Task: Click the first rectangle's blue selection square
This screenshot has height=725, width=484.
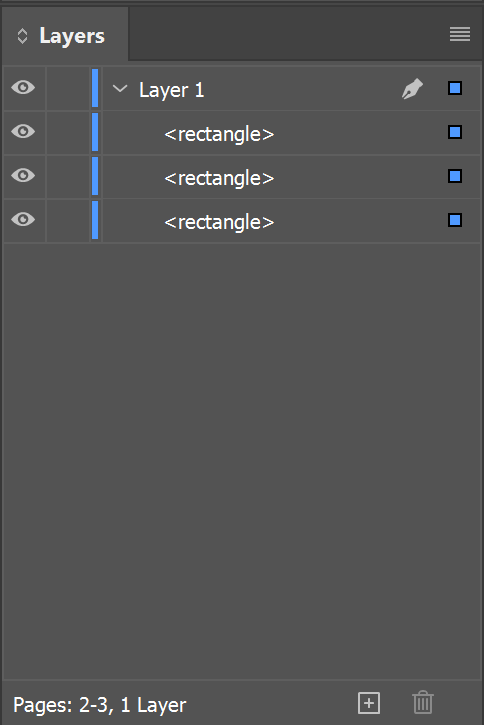Action: [455, 132]
